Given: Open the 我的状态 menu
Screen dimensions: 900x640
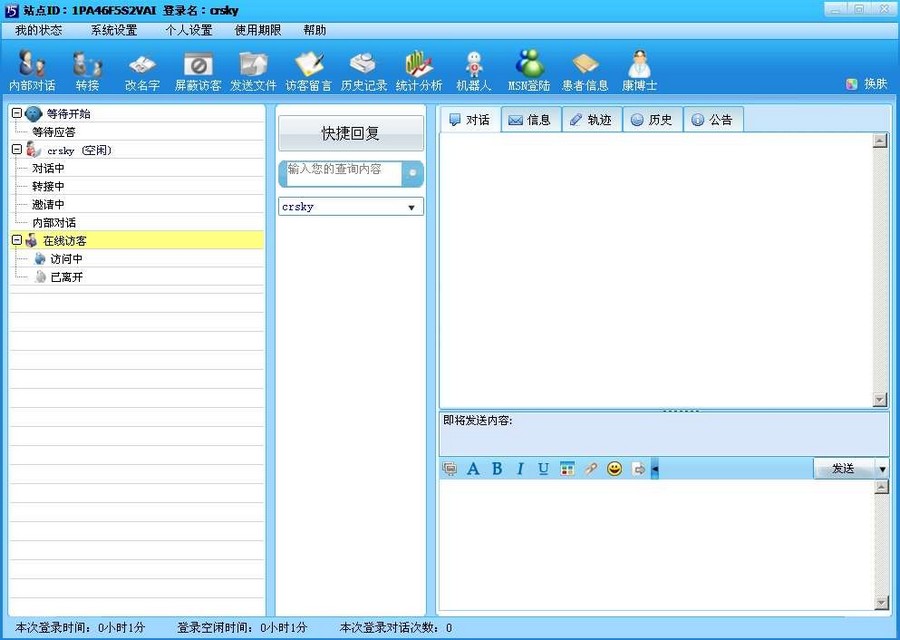Looking at the screenshot, I should pos(38,30).
